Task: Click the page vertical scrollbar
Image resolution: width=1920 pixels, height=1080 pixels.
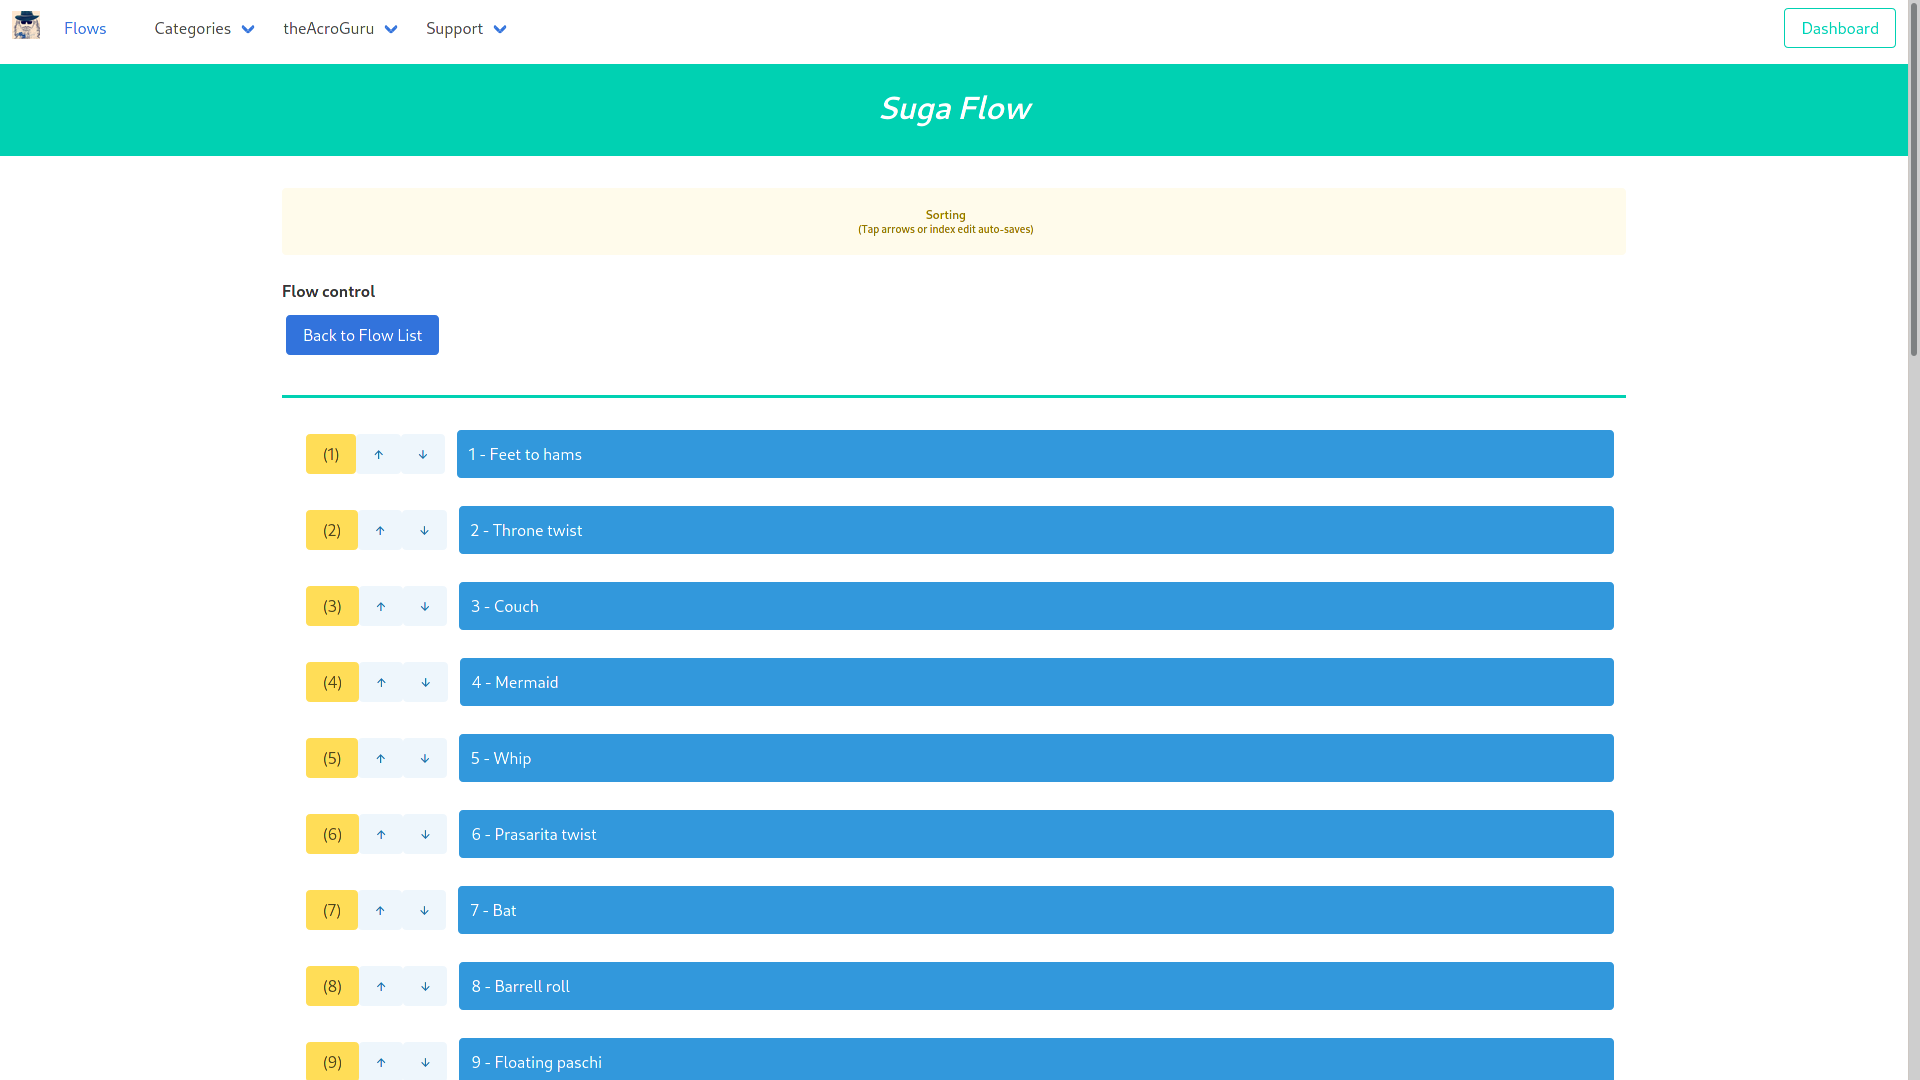Action: coord(1913,180)
